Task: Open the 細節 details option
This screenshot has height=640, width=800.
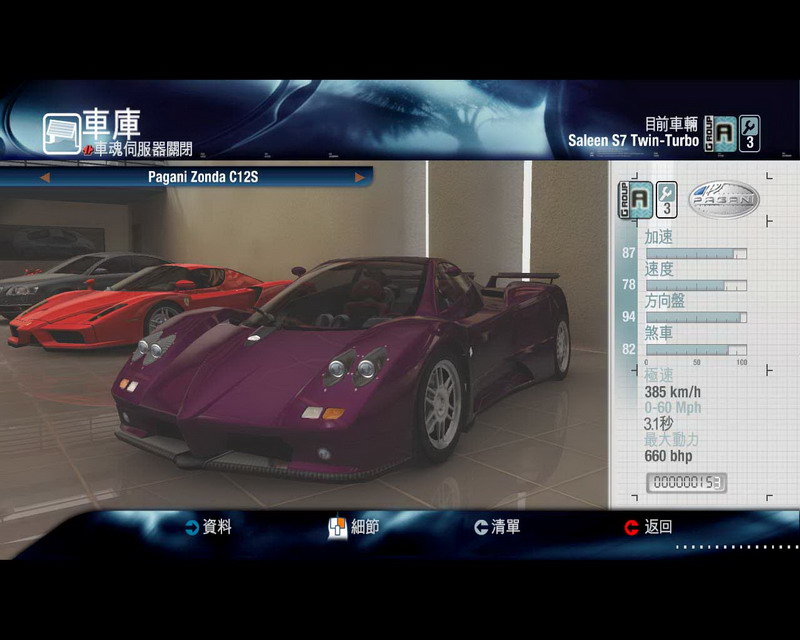Action: click(x=354, y=527)
